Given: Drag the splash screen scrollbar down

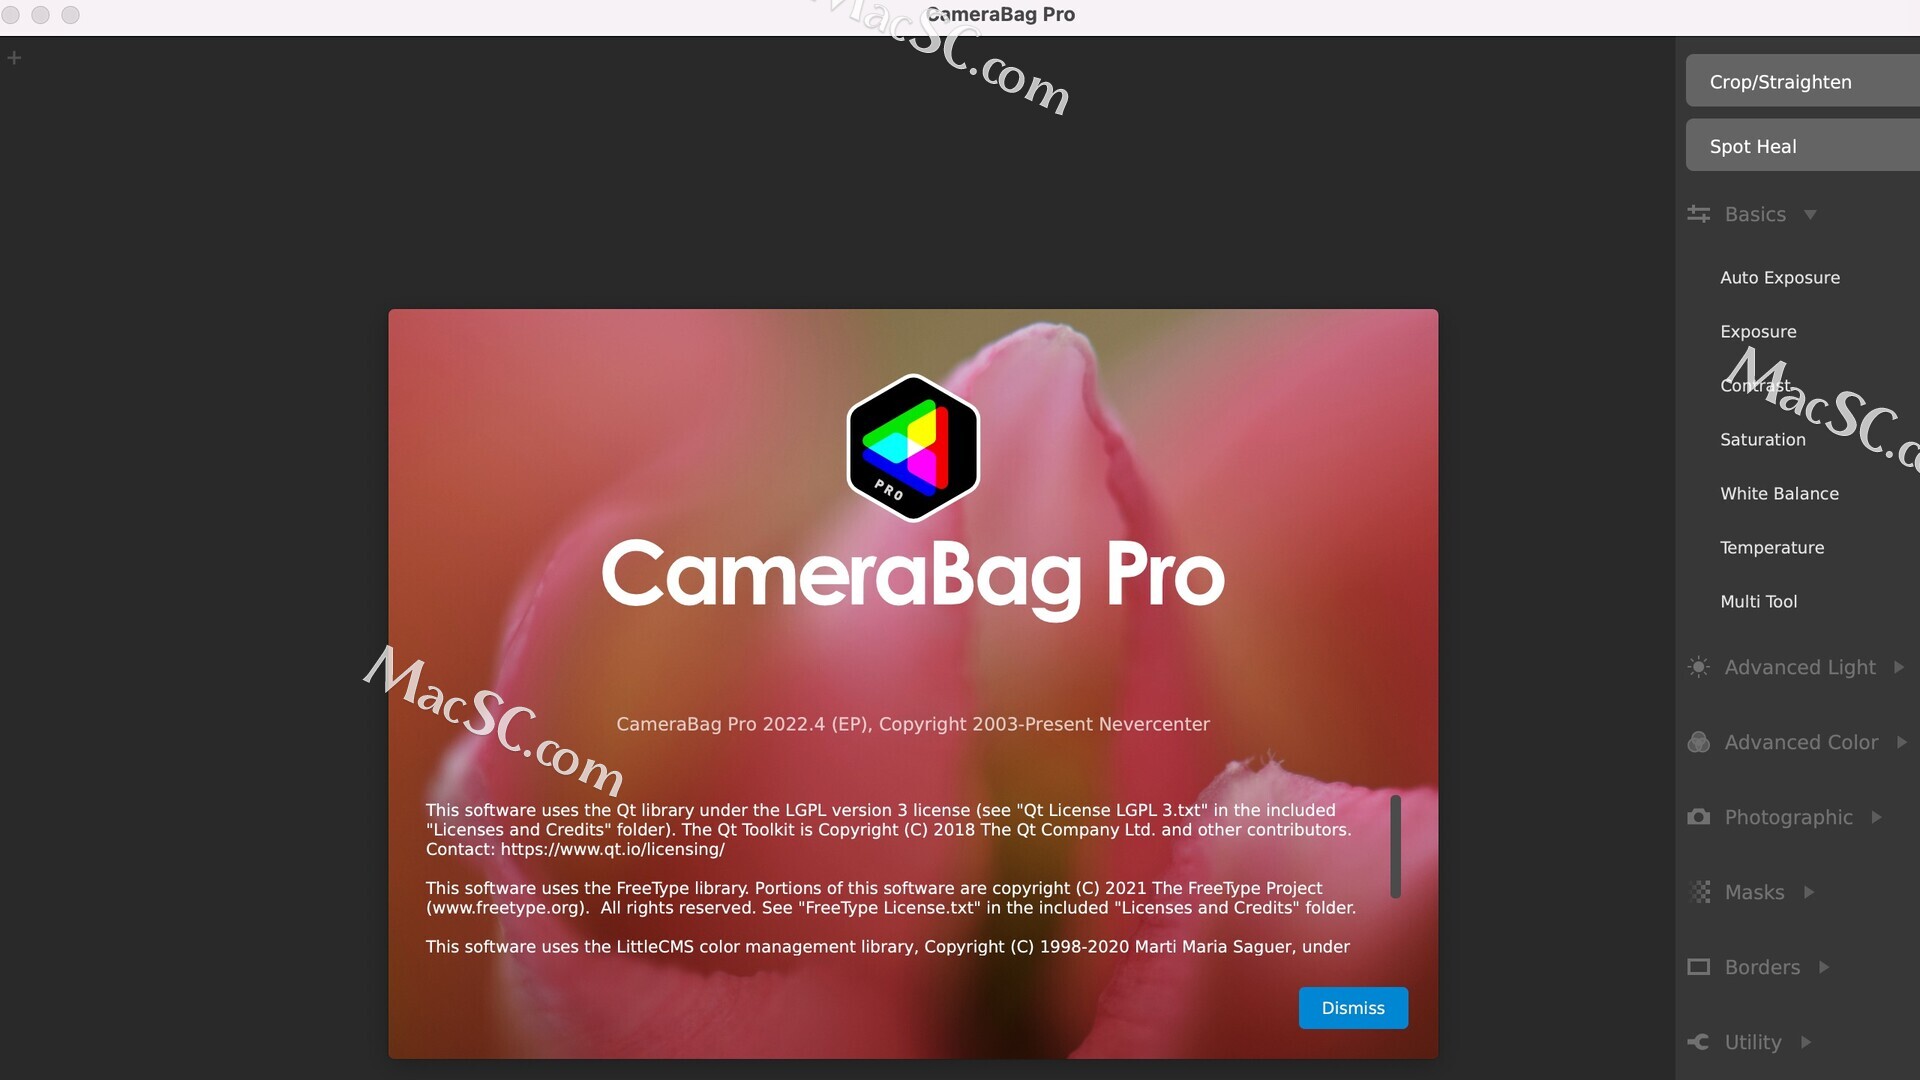Looking at the screenshot, I should click(x=1394, y=860).
